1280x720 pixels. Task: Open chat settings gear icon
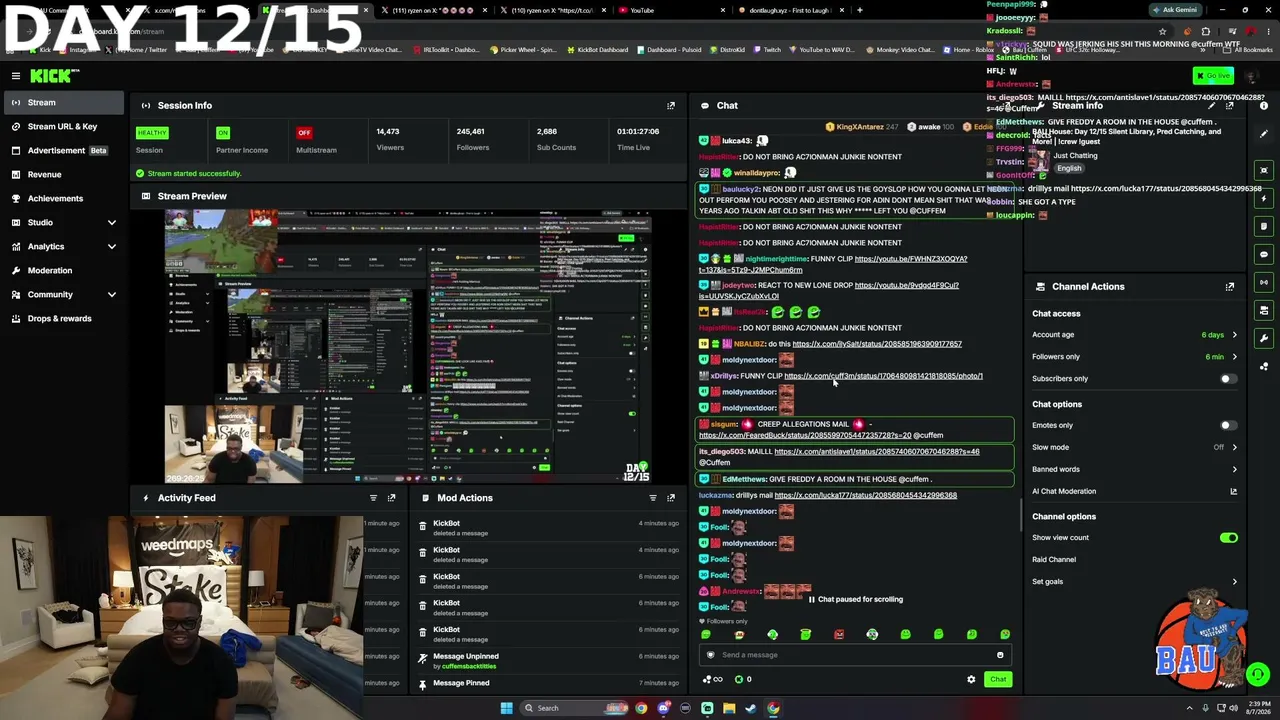(x=971, y=680)
